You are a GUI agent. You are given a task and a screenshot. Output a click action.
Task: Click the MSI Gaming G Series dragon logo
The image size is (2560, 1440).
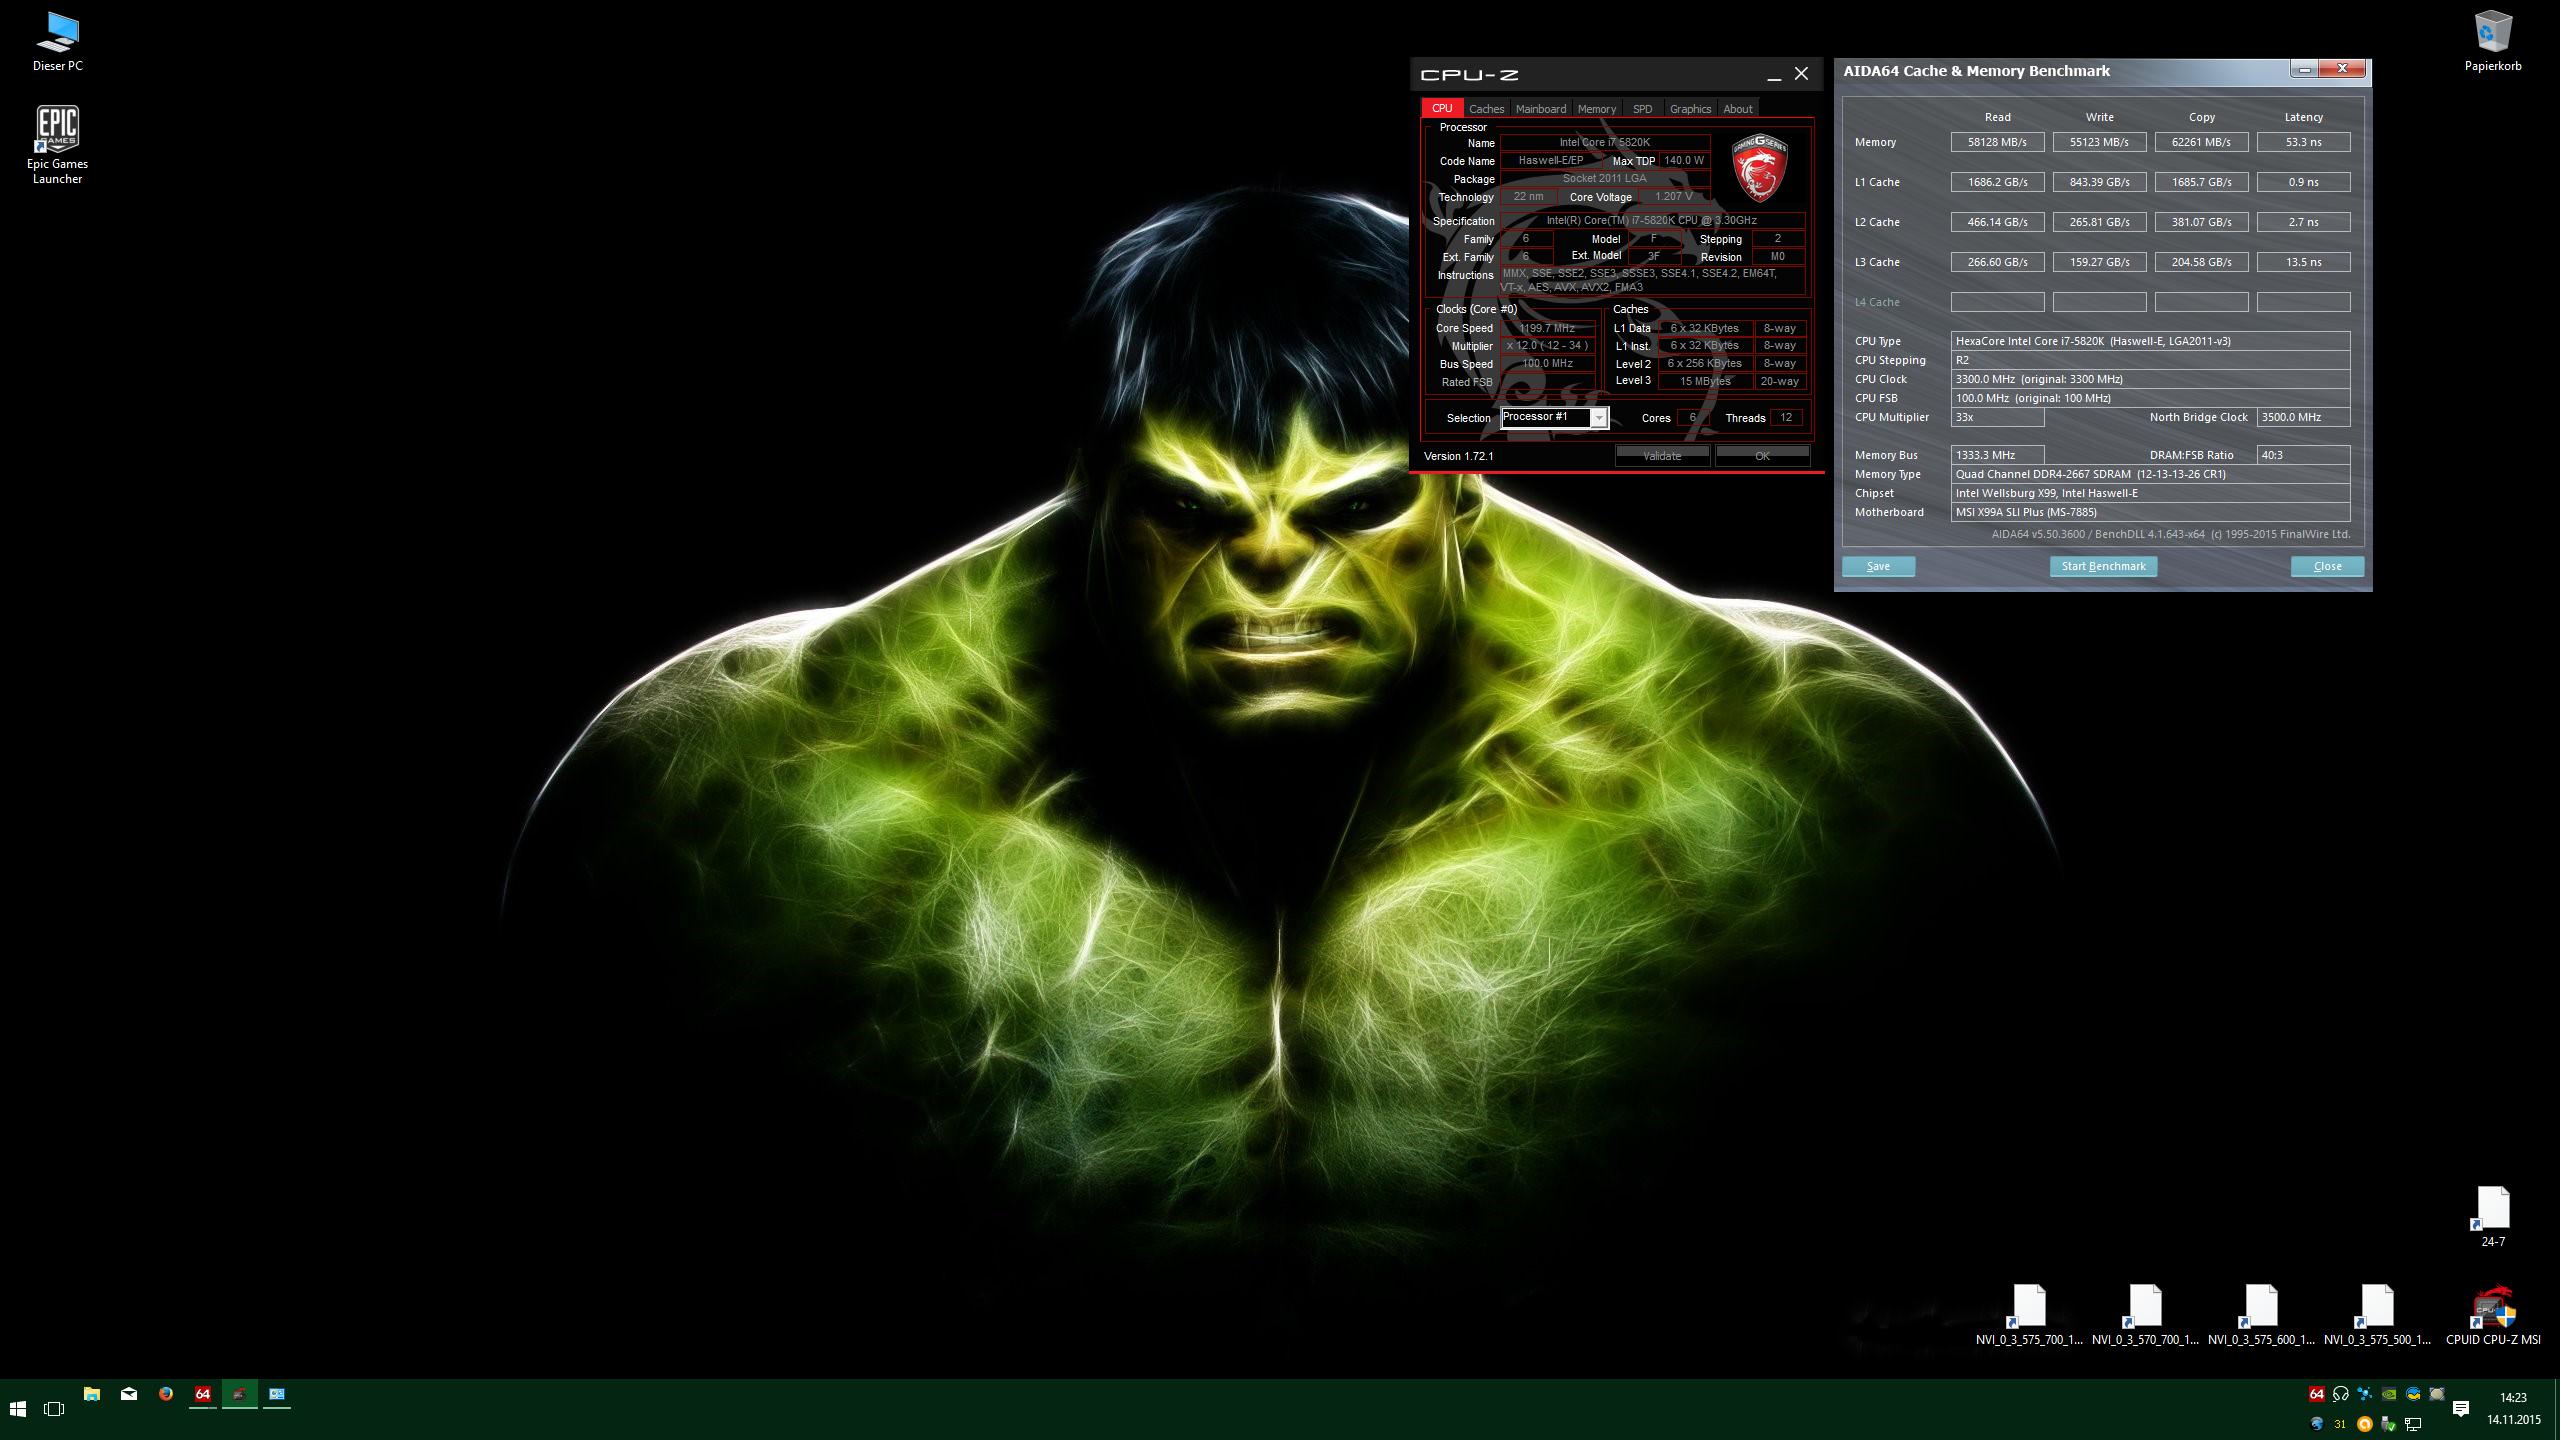point(1759,167)
